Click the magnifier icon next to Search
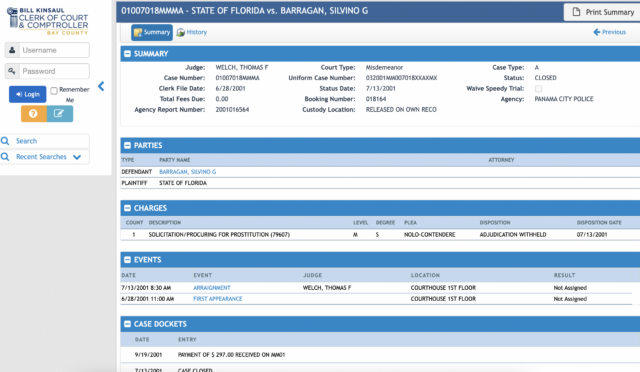Screen dimensions: 640x372 pos(5,141)
